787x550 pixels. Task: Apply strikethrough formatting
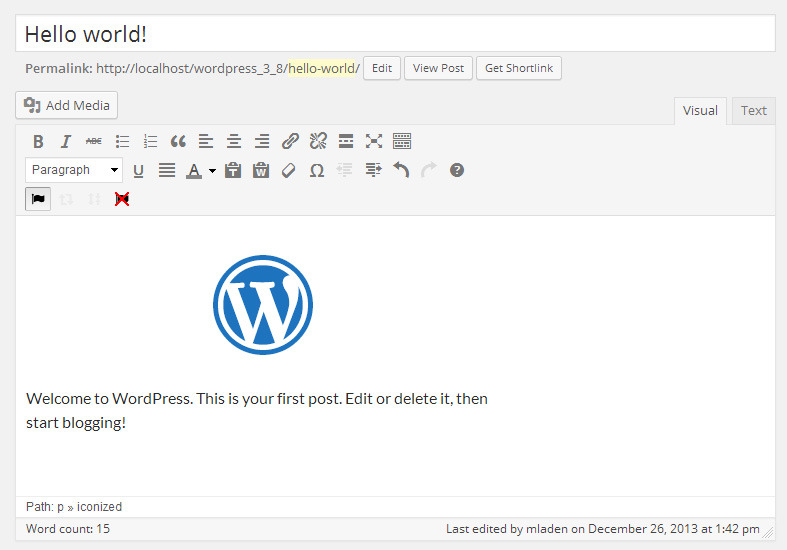(94, 142)
